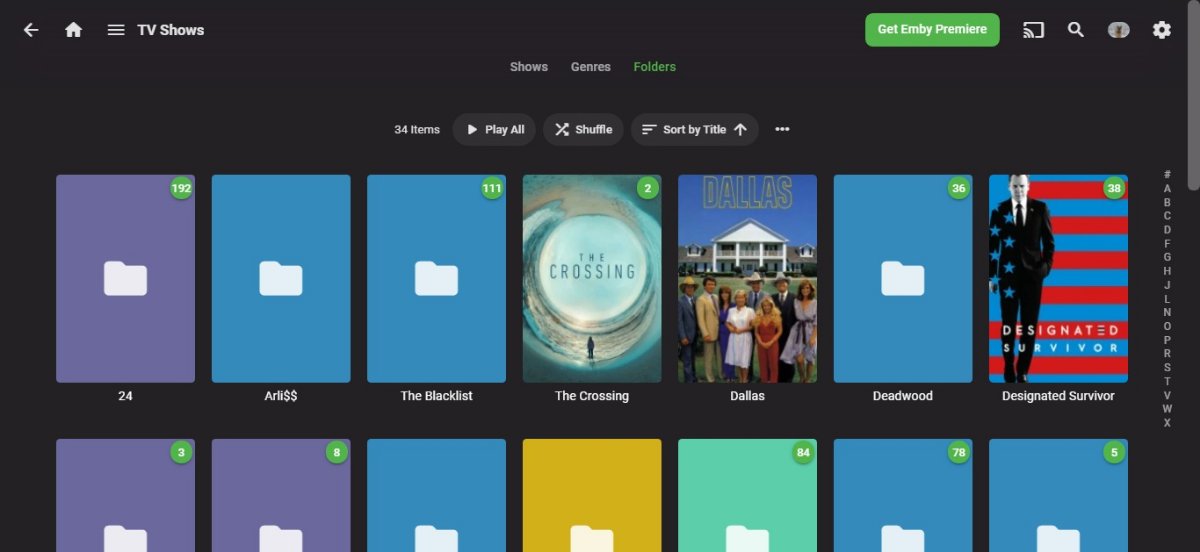Open the user profile avatar
This screenshot has width=1200, height=552.
pyautogui.click(x=1119, y=30)
